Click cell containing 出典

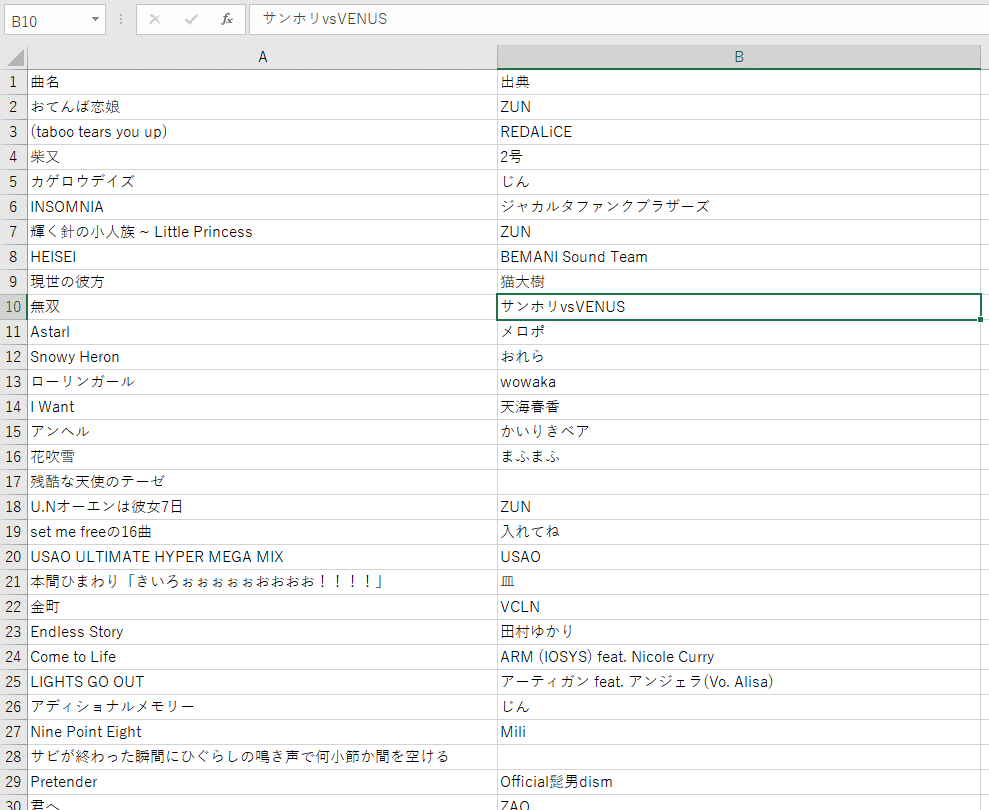(x=739, y=82)
